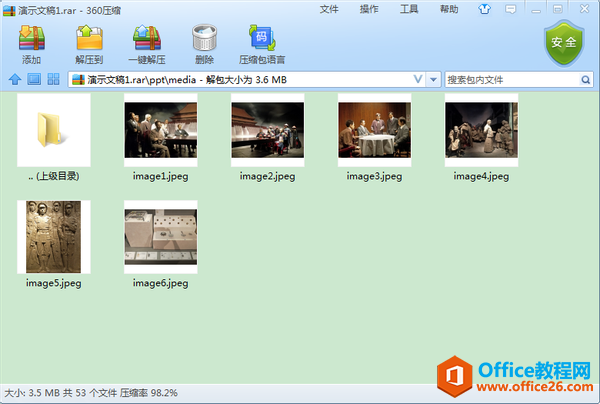This screenshot has width=600, height=404.
Task: Open the 帮助 (Help) menu
Action: pyautogui.click(x=449, y=9)
